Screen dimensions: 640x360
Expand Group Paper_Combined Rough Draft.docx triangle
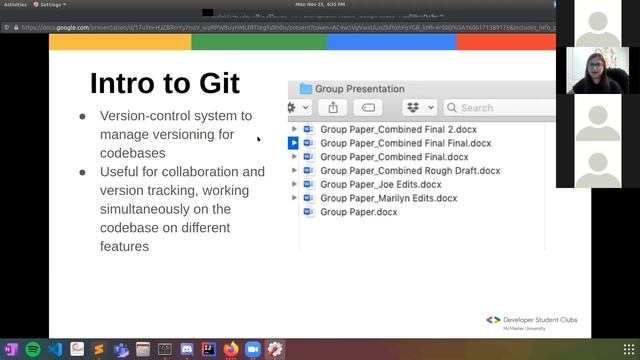[294, 170]
